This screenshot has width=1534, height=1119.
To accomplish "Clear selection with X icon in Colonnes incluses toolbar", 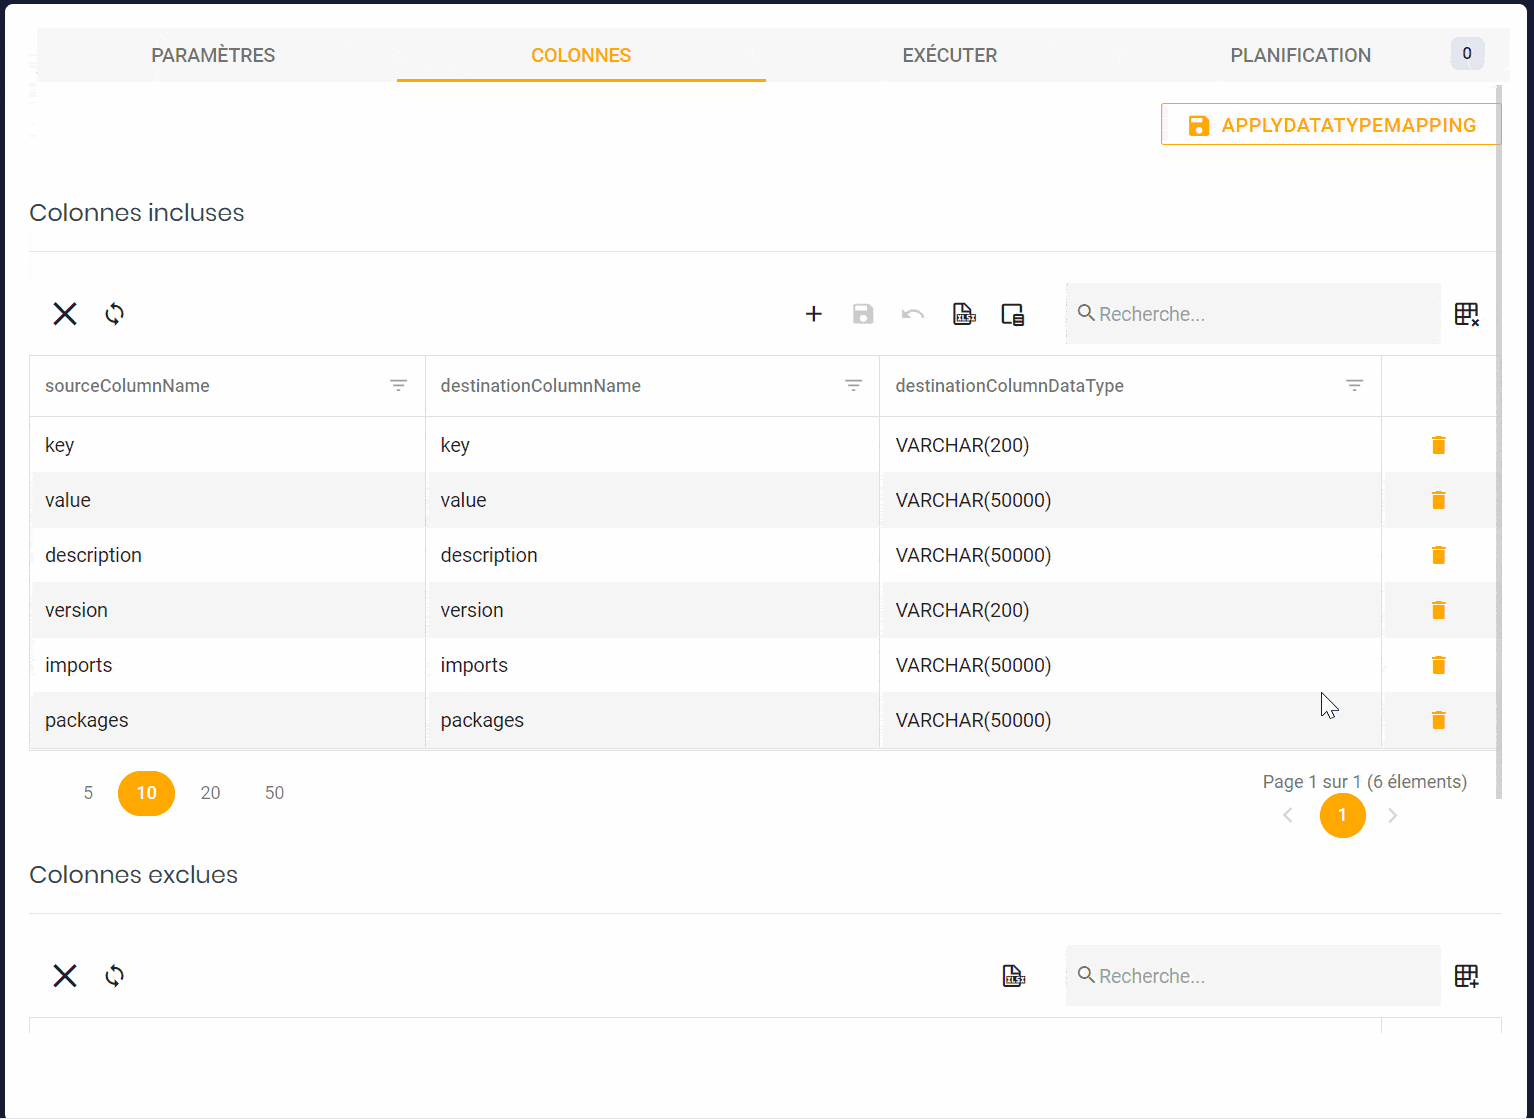I will pos(65,314).
